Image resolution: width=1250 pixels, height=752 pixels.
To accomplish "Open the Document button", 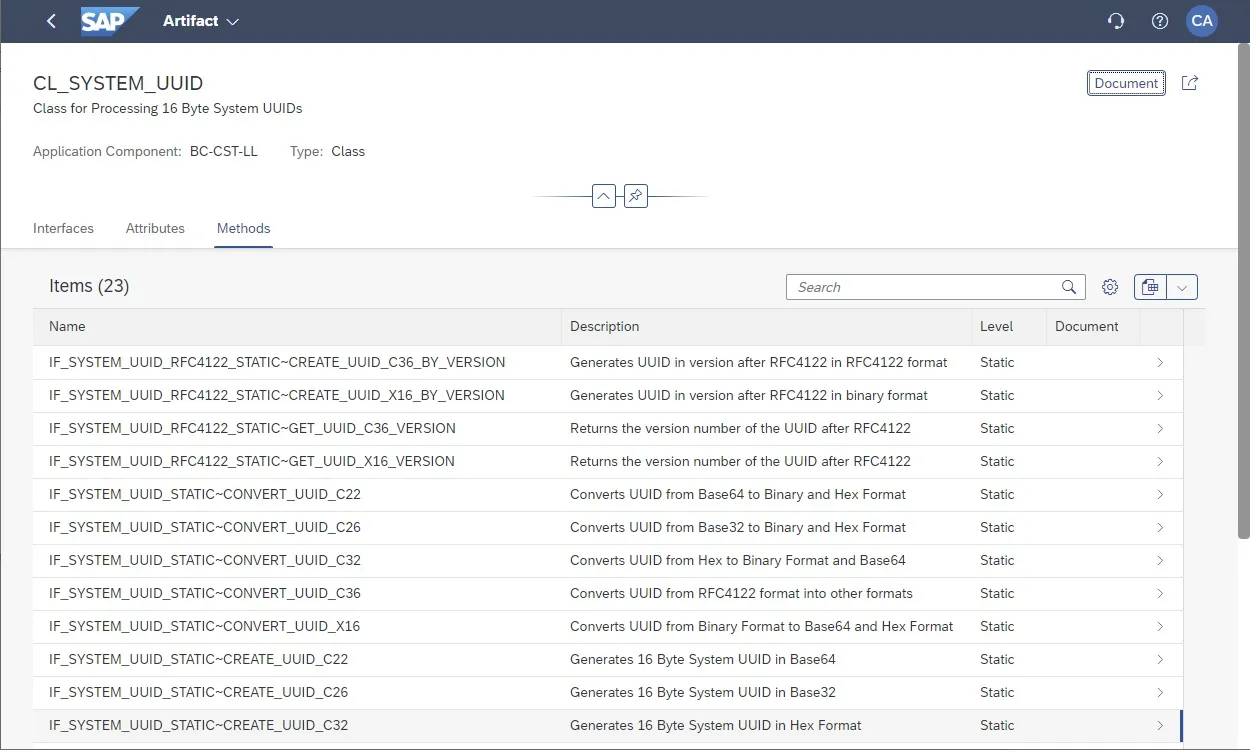I will [1126, 83].
